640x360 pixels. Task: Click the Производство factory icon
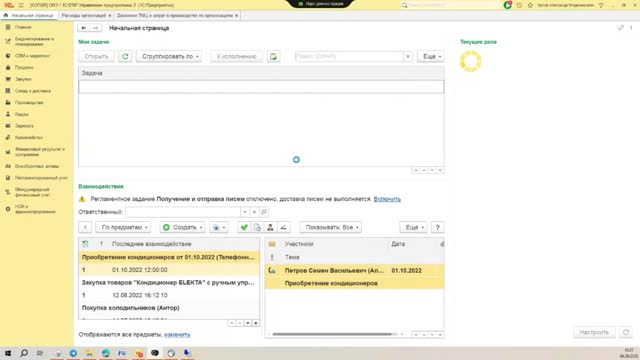point(8,102)
